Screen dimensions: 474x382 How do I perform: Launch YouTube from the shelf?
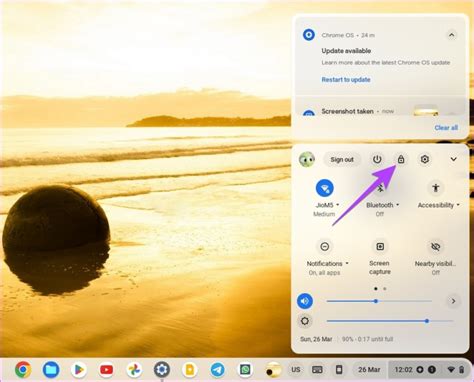[106, 369]
